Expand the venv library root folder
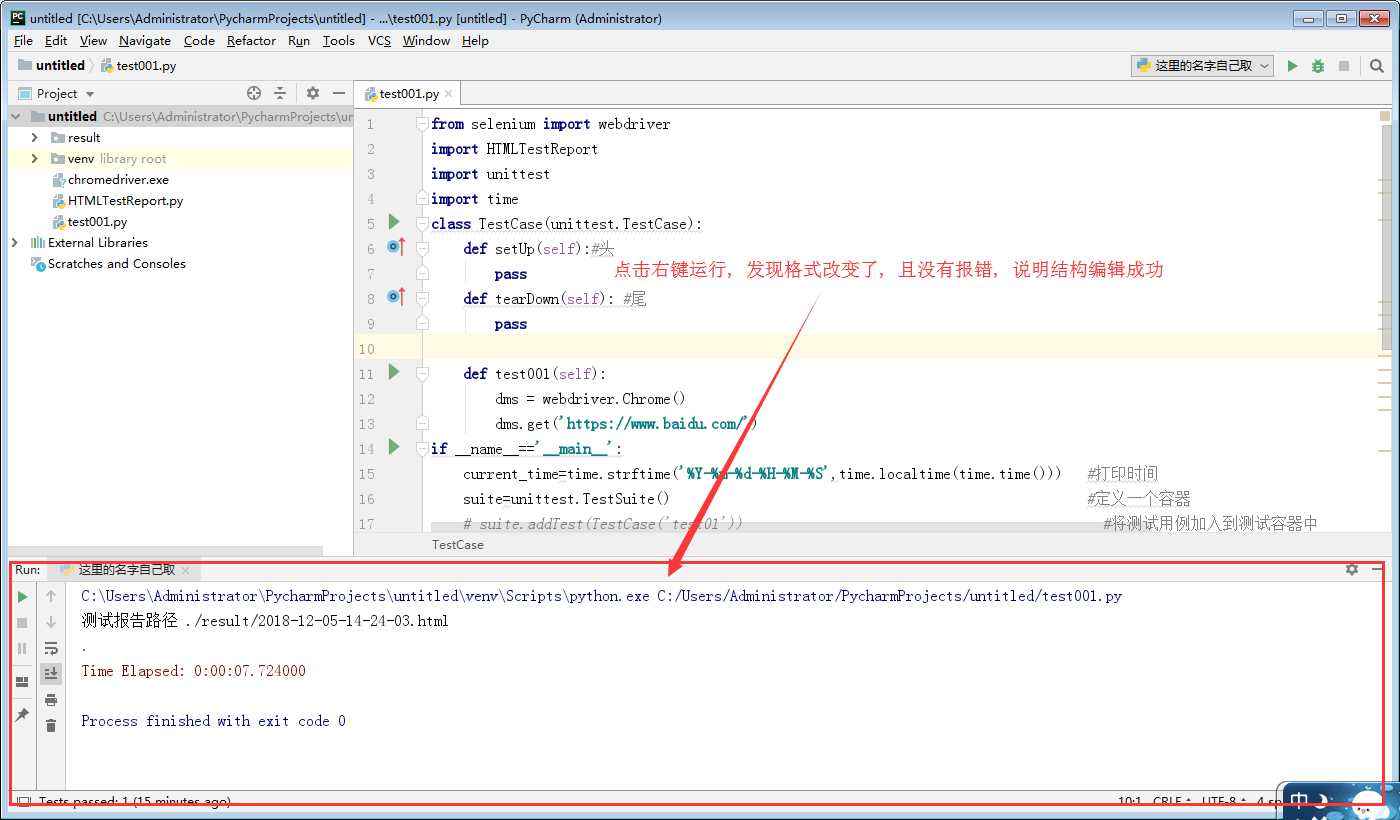1400x820 pixels. tap(35, 158)
